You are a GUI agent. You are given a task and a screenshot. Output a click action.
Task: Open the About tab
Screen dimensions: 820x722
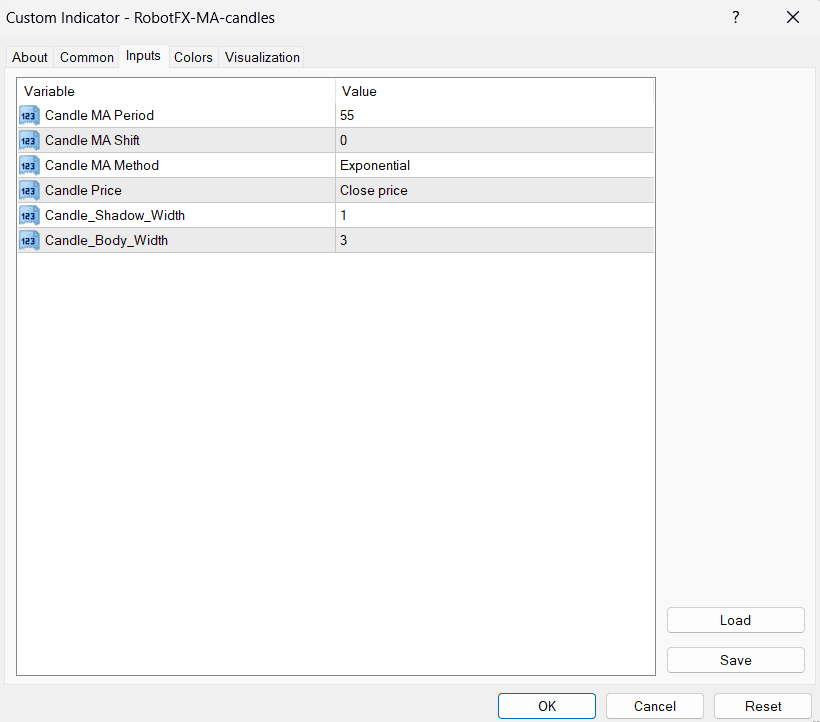30,57
